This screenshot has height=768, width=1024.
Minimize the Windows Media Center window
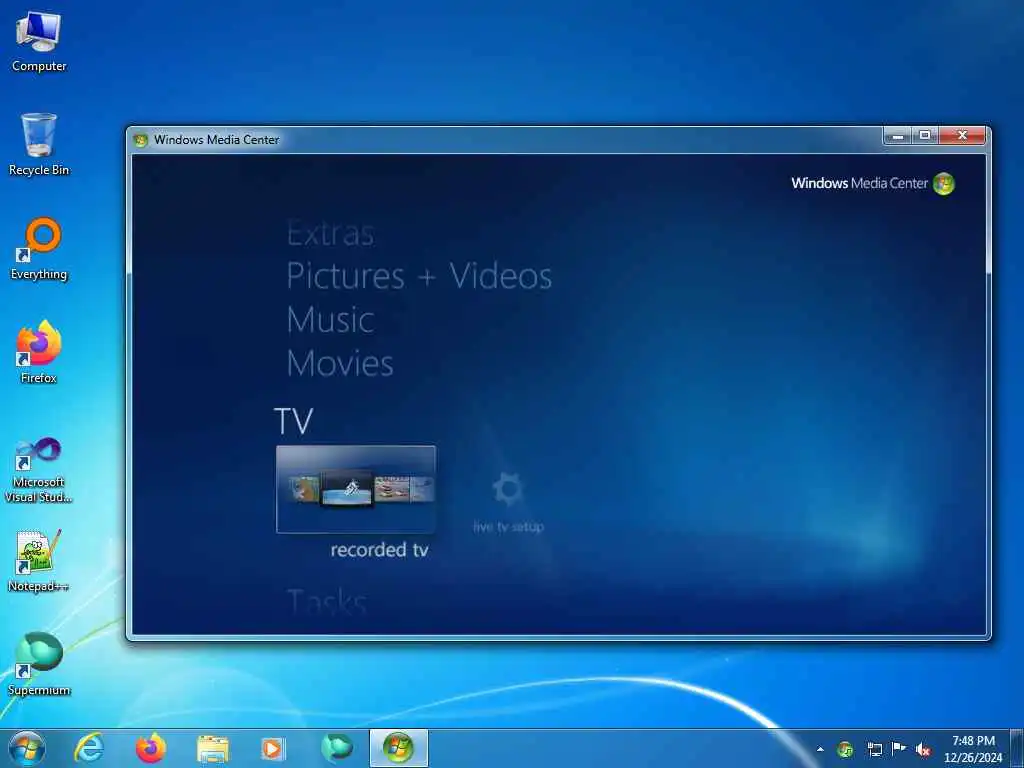click(898, 136)
